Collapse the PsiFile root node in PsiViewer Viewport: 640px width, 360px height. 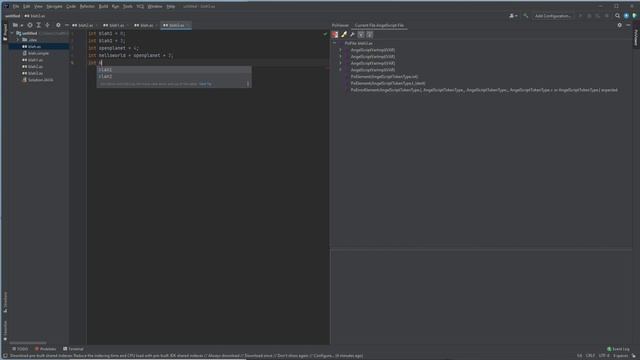(x=334, y=43)
